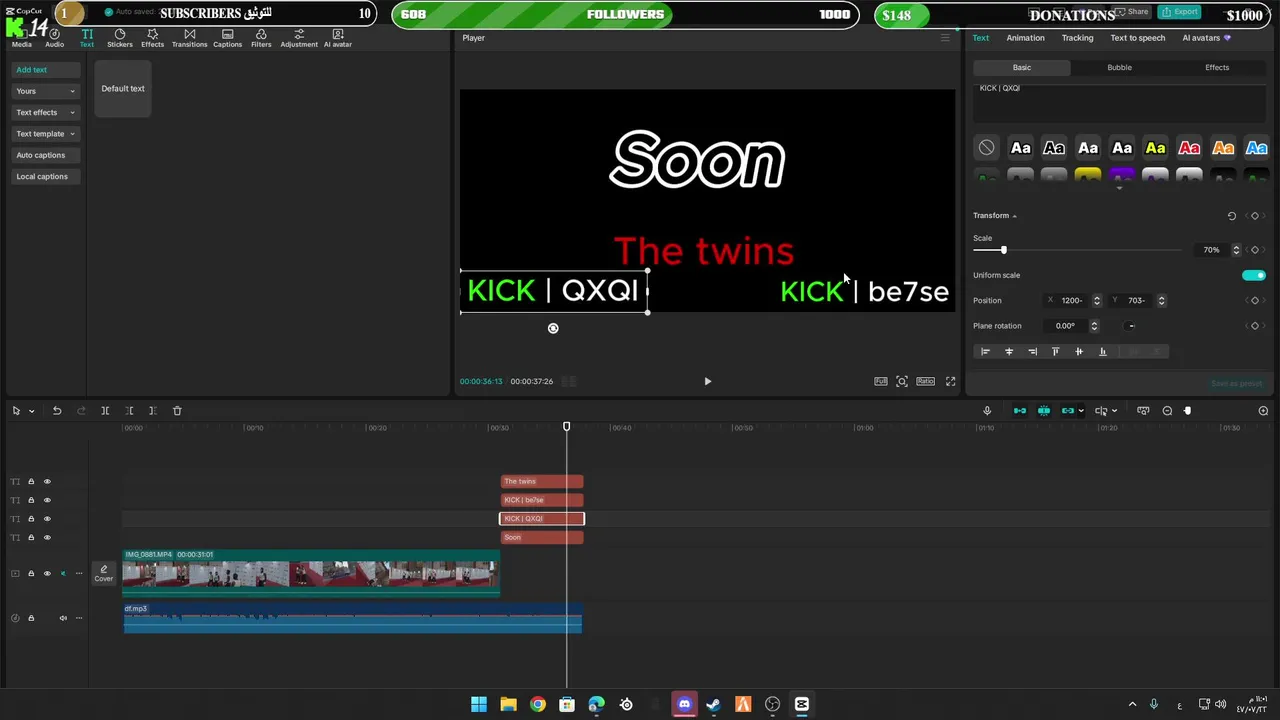Screen dimensions: 1280x720
Task: Click fullscreen icon in player
Action: [x=951, y=381]
